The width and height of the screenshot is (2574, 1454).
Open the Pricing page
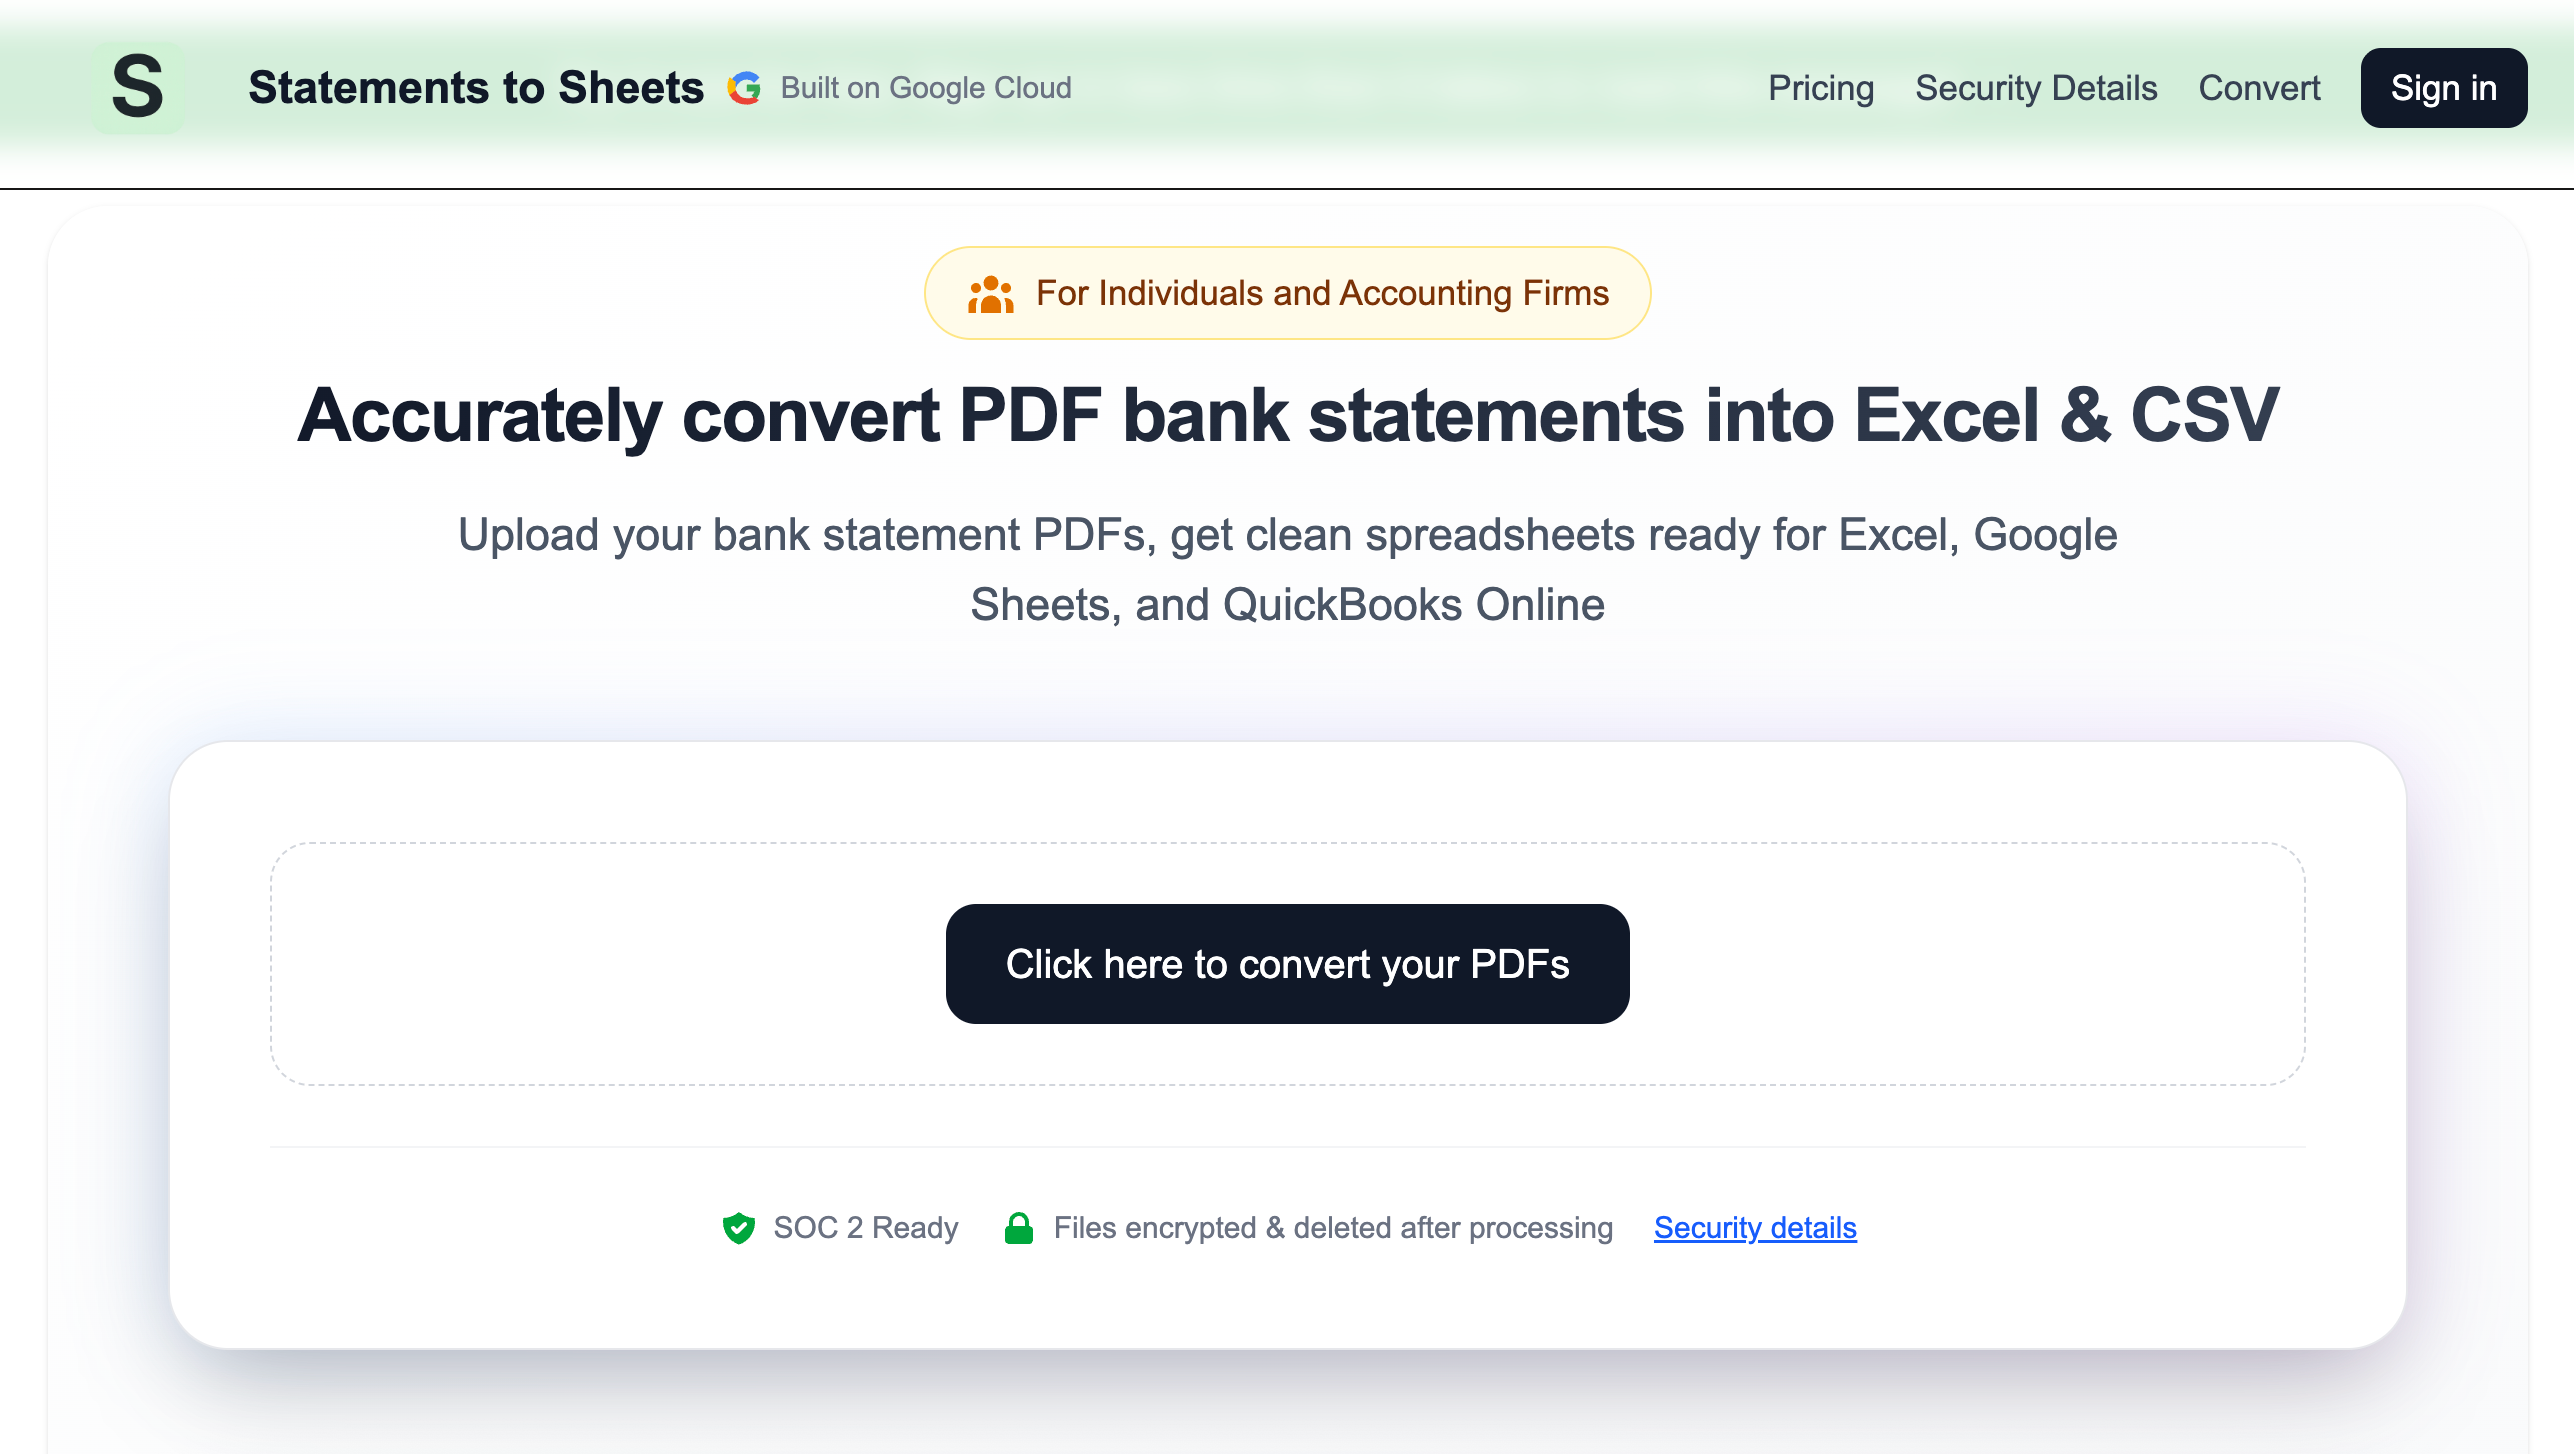pos(1820,88)
